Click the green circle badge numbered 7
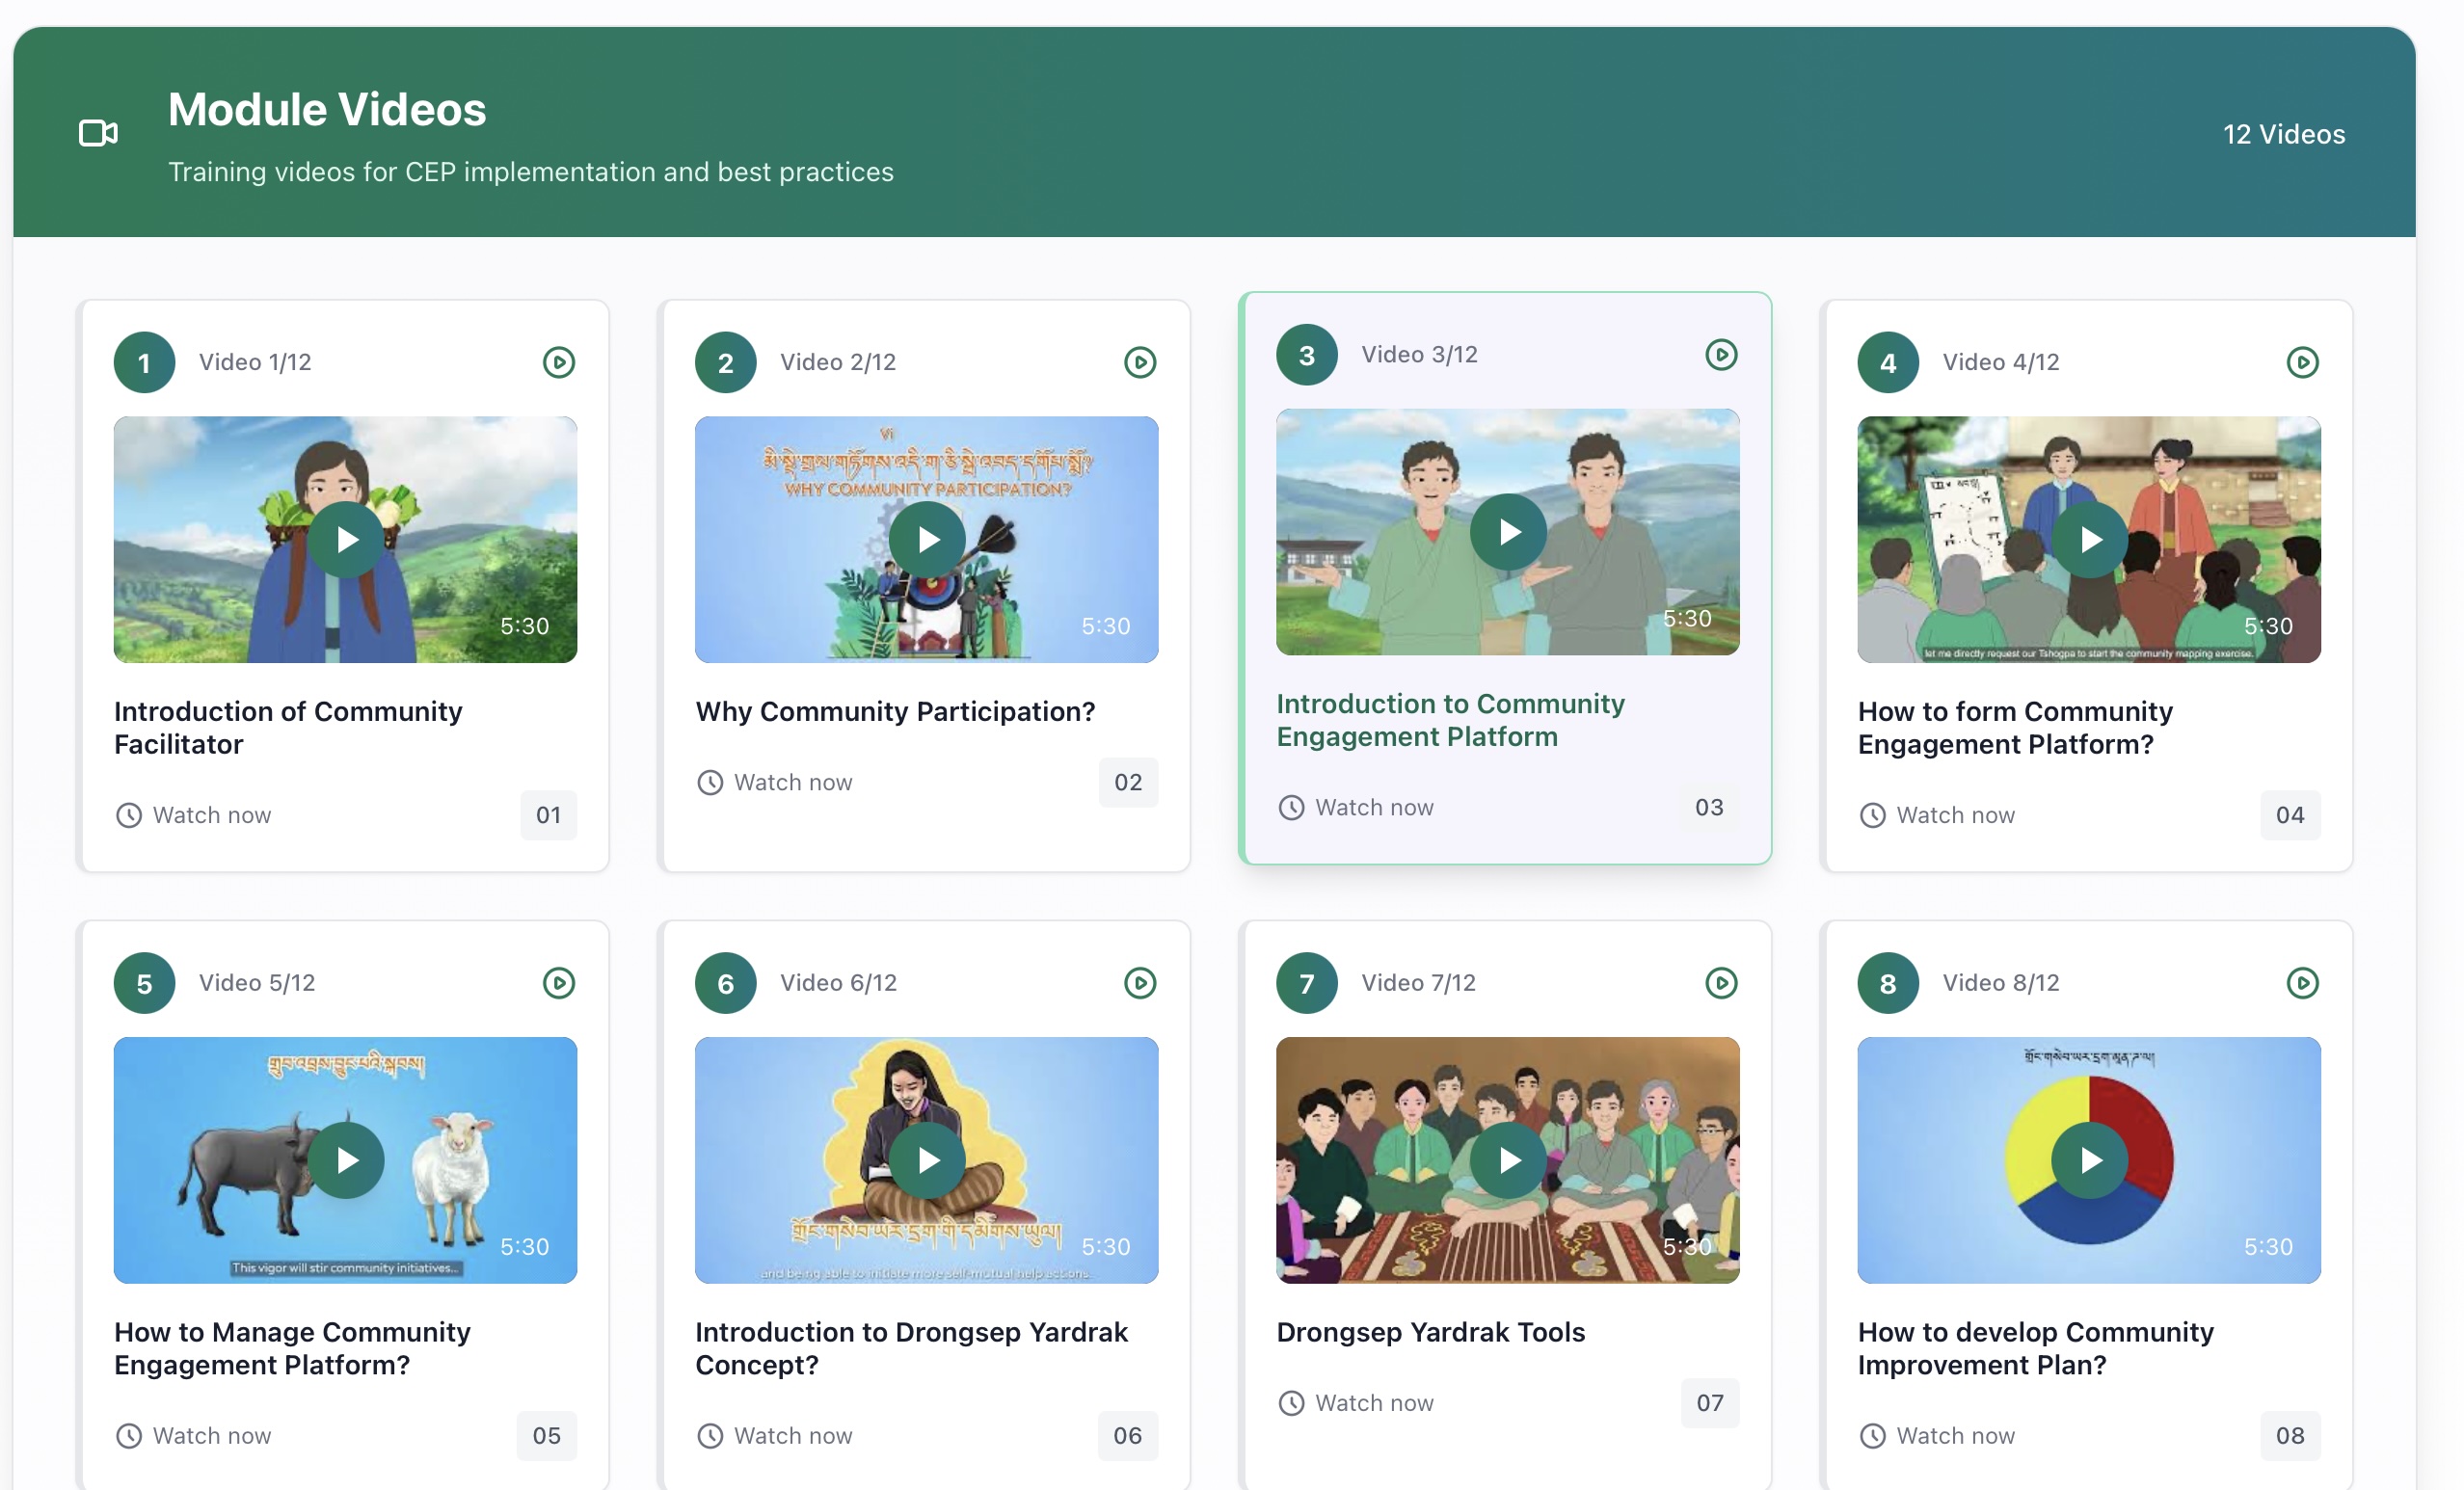 (1306, 983)
